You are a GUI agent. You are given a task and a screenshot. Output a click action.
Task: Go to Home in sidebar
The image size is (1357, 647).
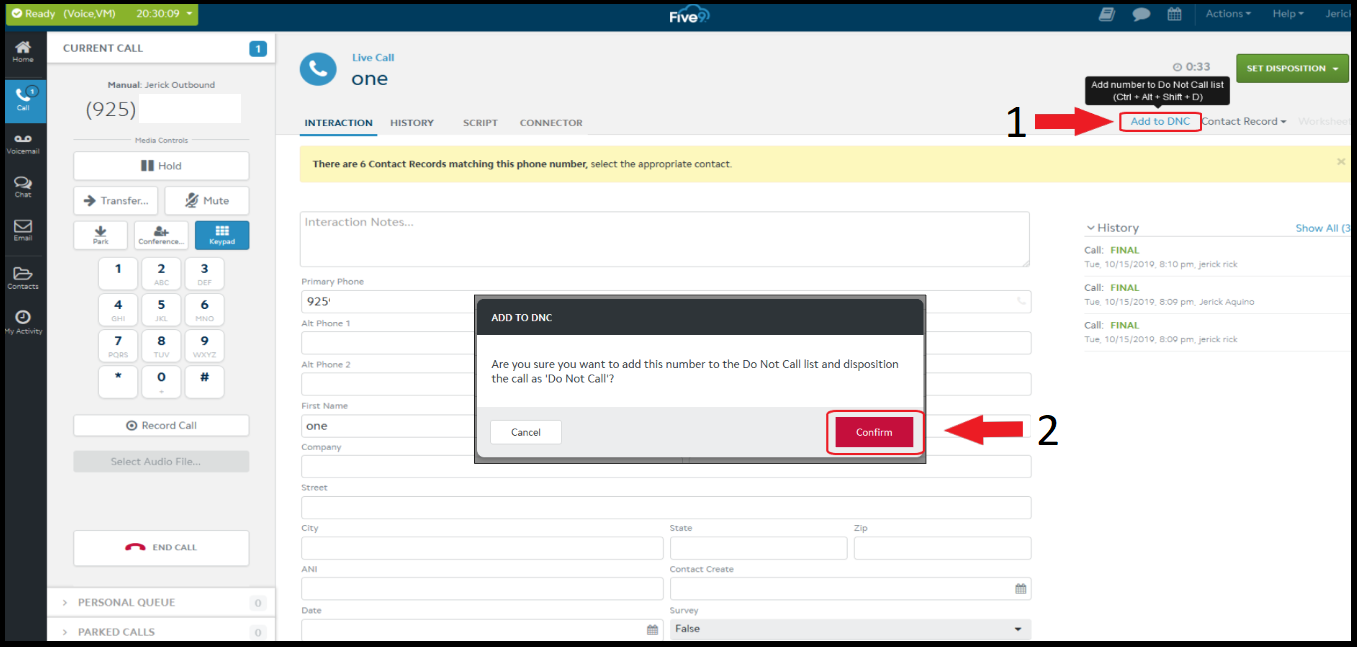(22, 52)
